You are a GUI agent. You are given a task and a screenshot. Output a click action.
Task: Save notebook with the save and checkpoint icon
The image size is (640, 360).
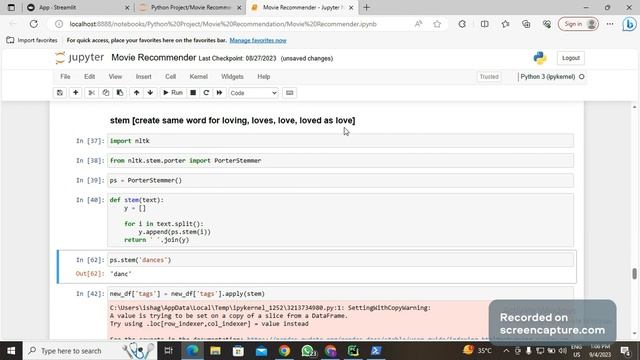(60, 93)
